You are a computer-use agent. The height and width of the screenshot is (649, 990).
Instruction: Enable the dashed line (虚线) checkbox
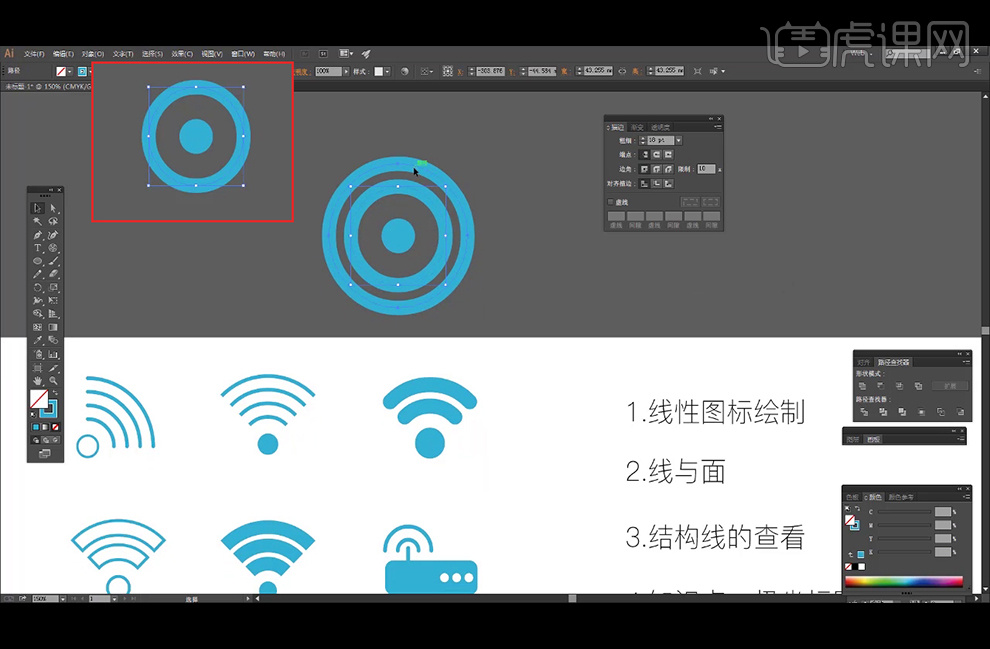611,202
